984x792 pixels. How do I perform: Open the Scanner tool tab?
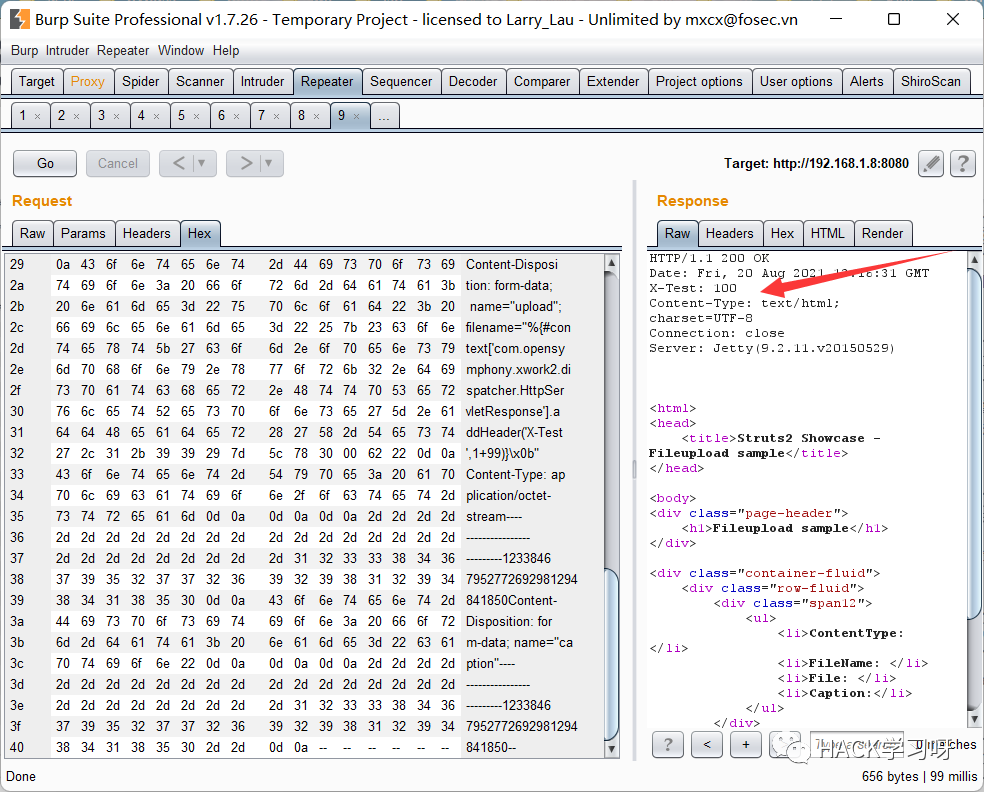pos(200,82)
